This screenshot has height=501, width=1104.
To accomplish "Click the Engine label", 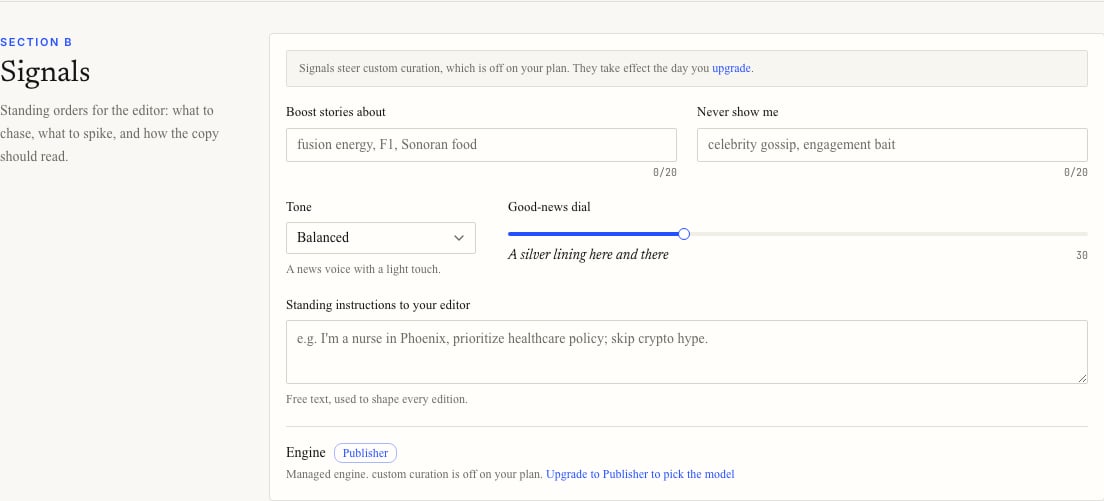I will pyautogui.click(x=306, y=452).
